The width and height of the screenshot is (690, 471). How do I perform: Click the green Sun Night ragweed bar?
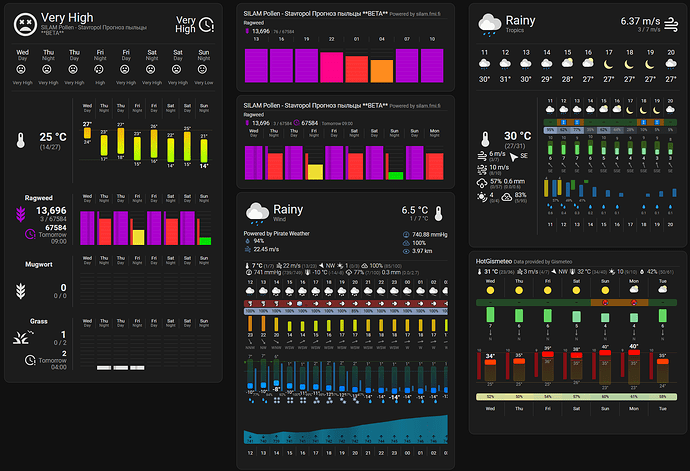(205, 241)
